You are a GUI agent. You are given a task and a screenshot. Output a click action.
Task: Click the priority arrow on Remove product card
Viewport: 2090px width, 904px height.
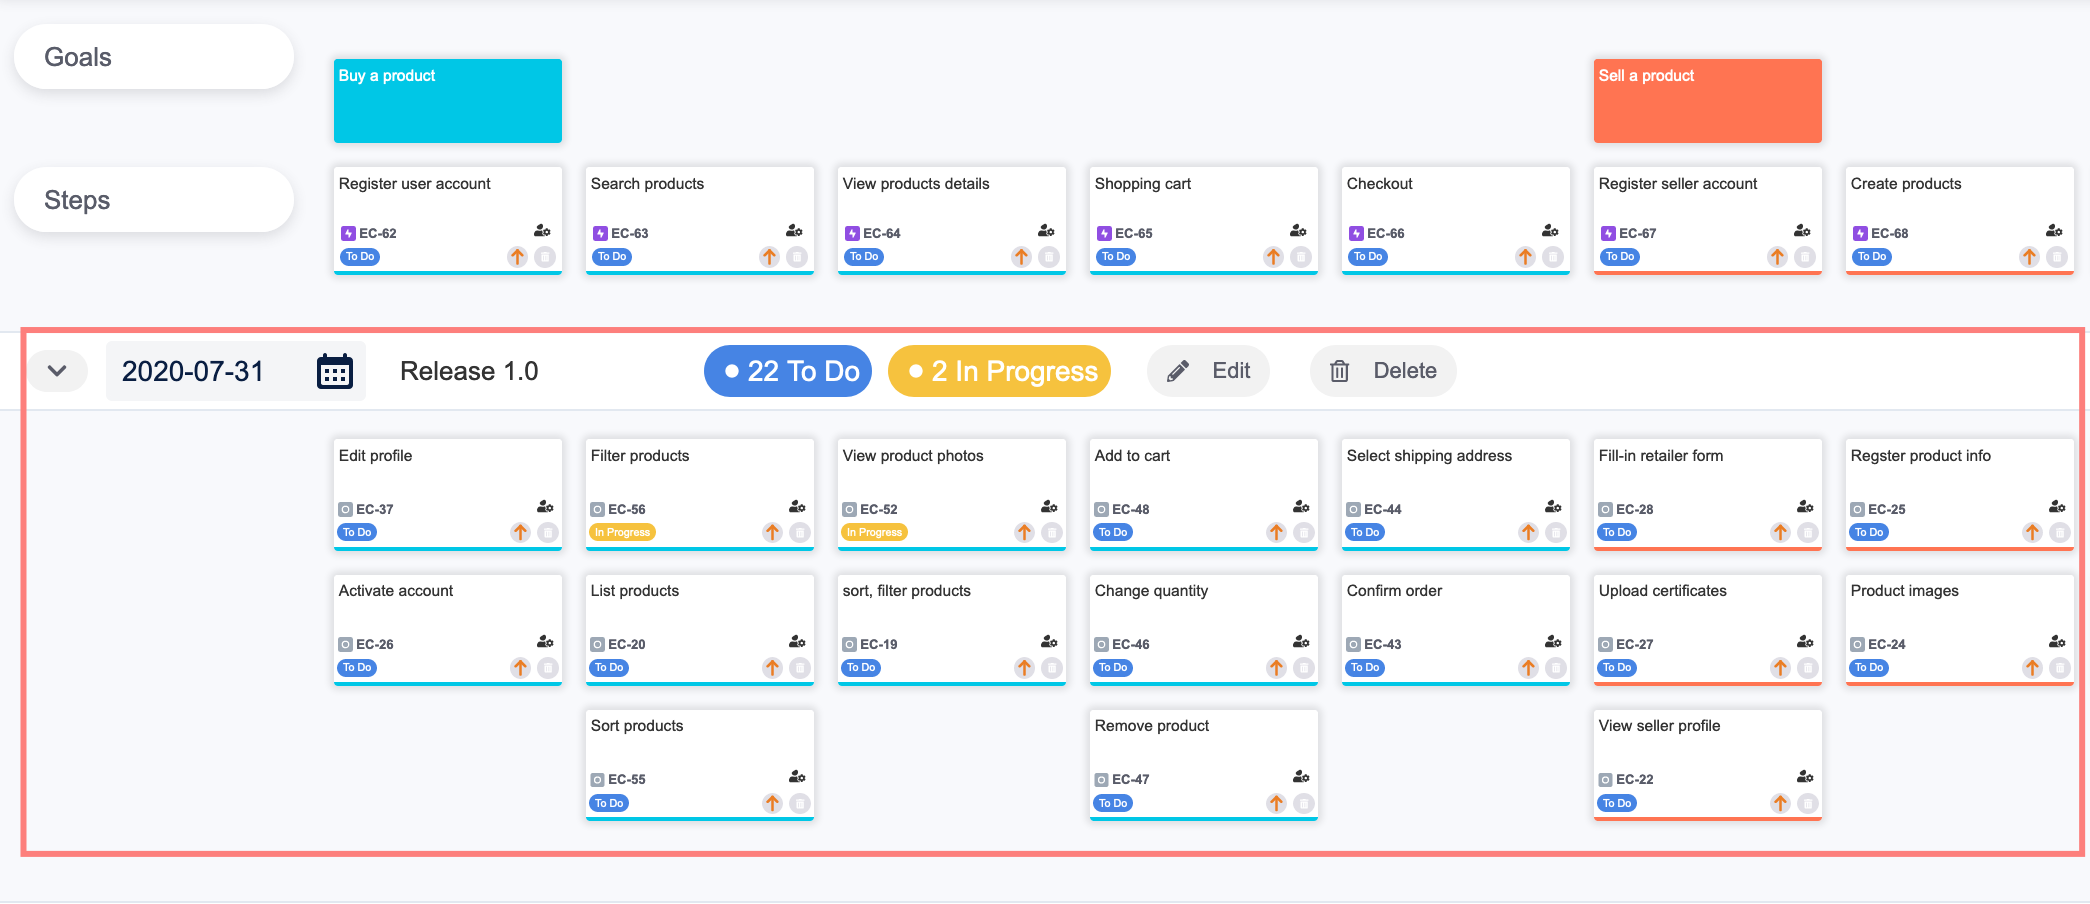pos(1276,803)
